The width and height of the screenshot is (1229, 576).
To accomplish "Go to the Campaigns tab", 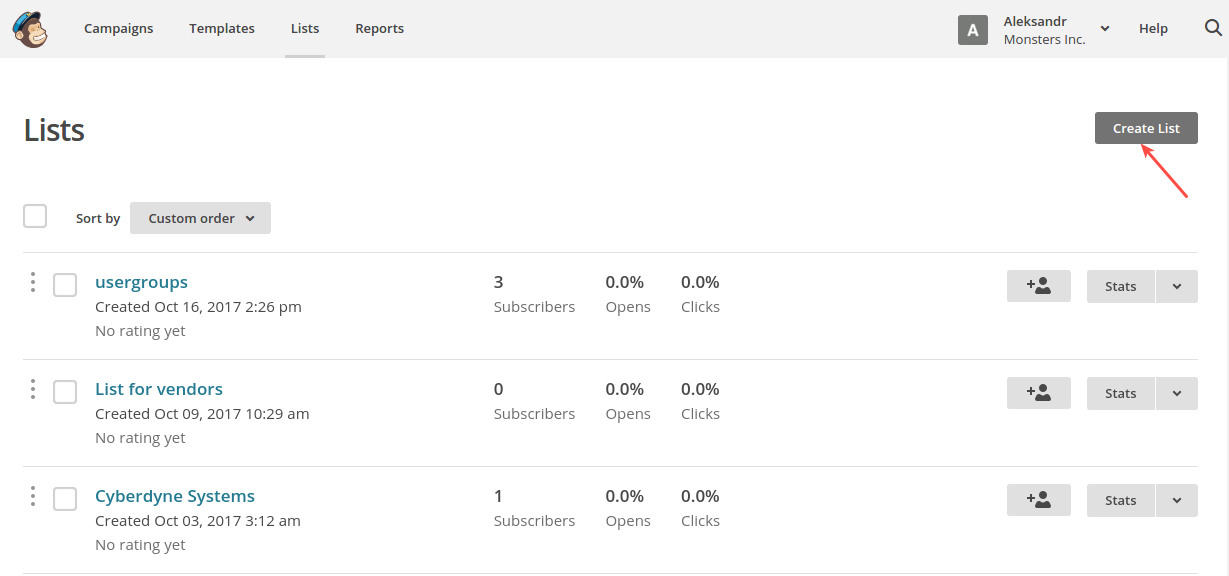I will pos(119,28).
